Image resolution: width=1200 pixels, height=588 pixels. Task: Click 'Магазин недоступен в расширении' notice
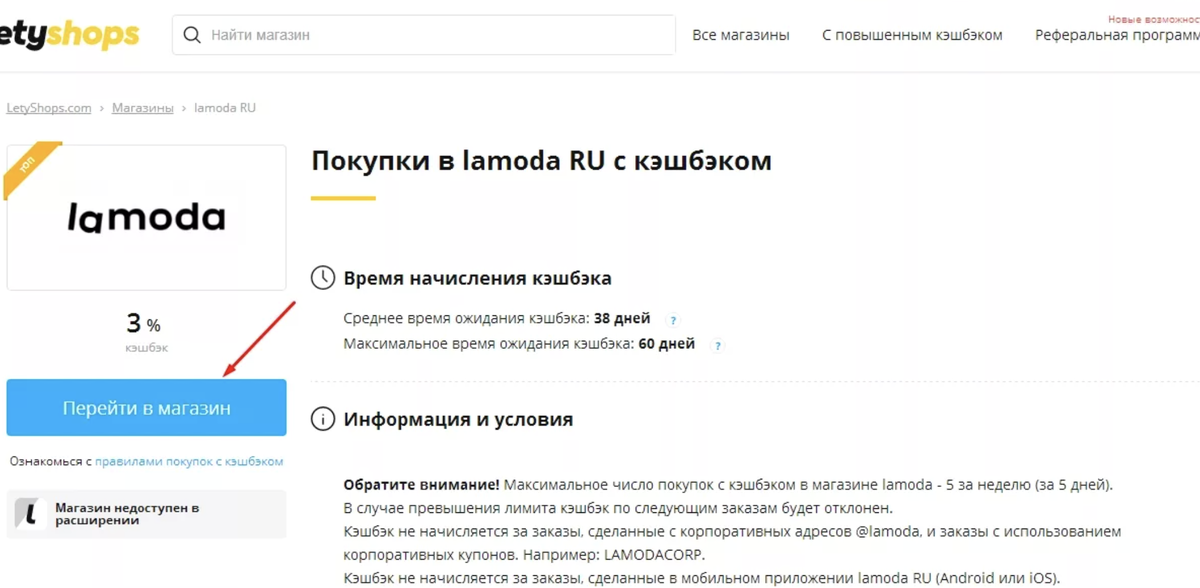[x=146, y=514]
